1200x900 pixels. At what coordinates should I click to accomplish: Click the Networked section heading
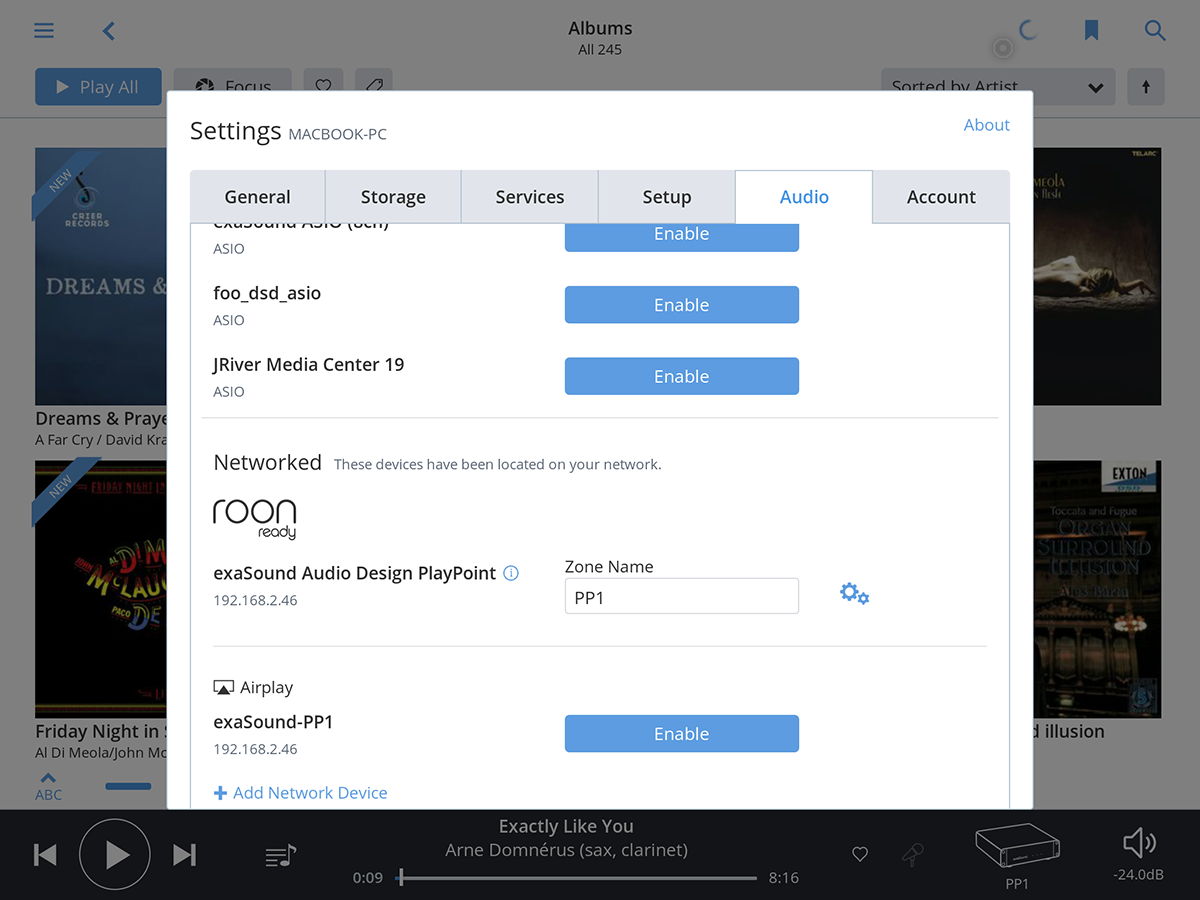click(267, 462)
